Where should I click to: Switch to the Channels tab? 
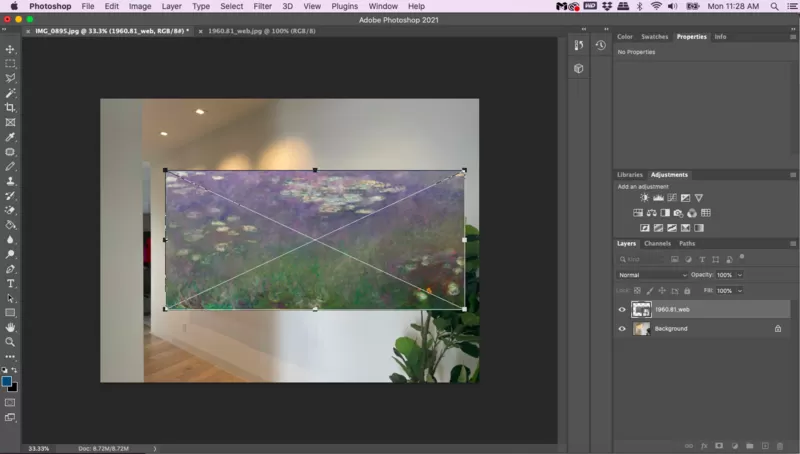pyautogui.click(x=657, y=244)
